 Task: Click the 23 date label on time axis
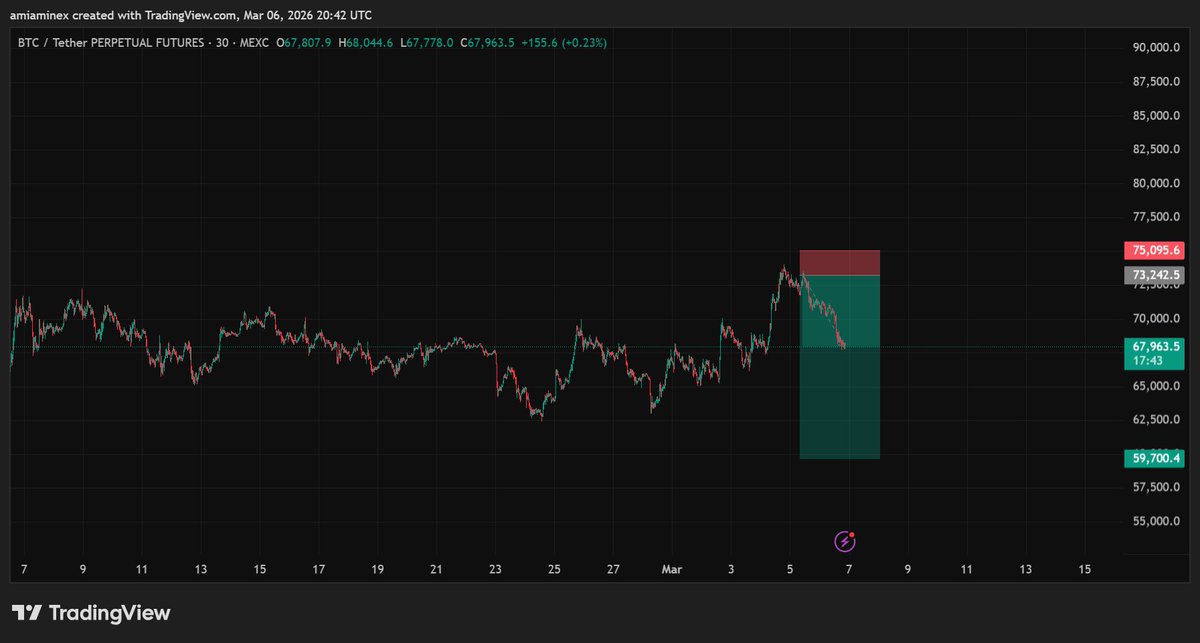(495, 569)
